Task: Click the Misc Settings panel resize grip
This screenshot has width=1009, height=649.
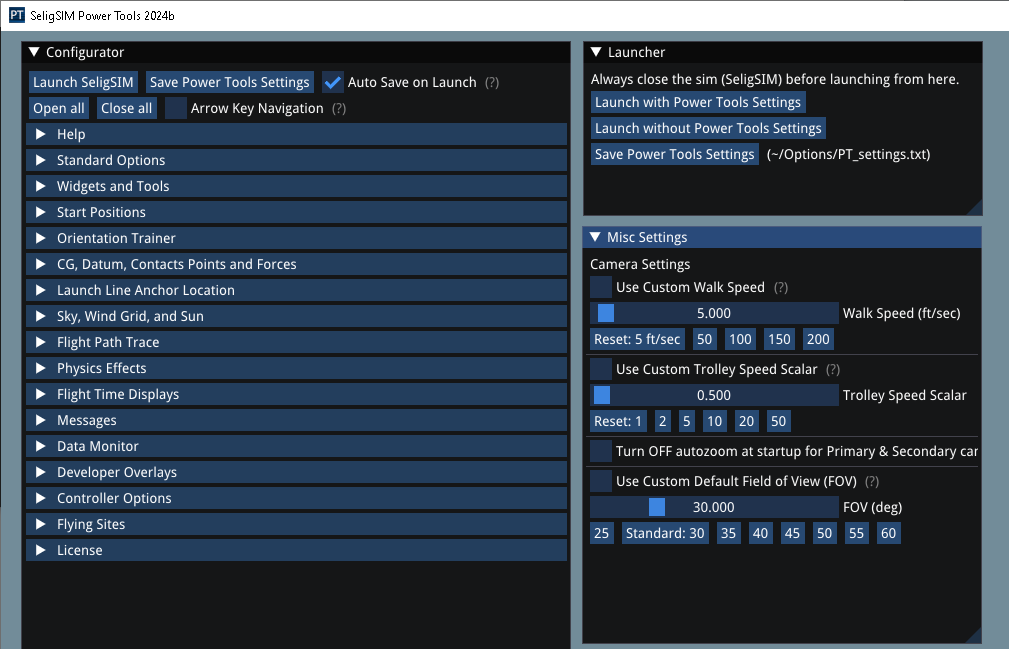Action: (974, 636)
